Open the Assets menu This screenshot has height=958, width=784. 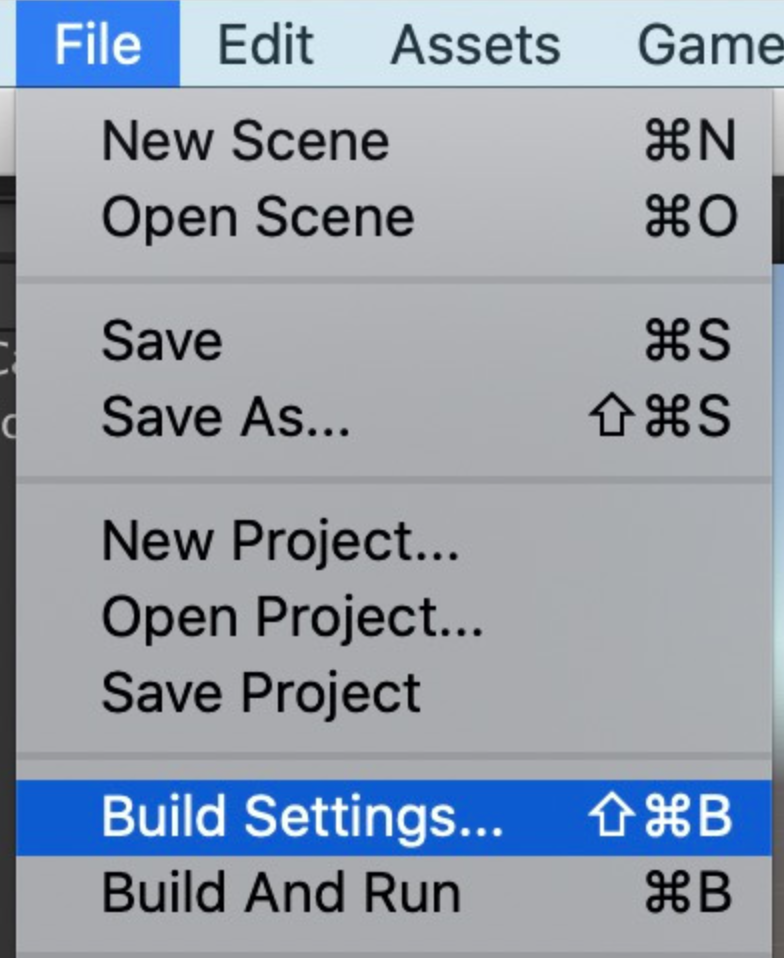[x=475, y=44]
